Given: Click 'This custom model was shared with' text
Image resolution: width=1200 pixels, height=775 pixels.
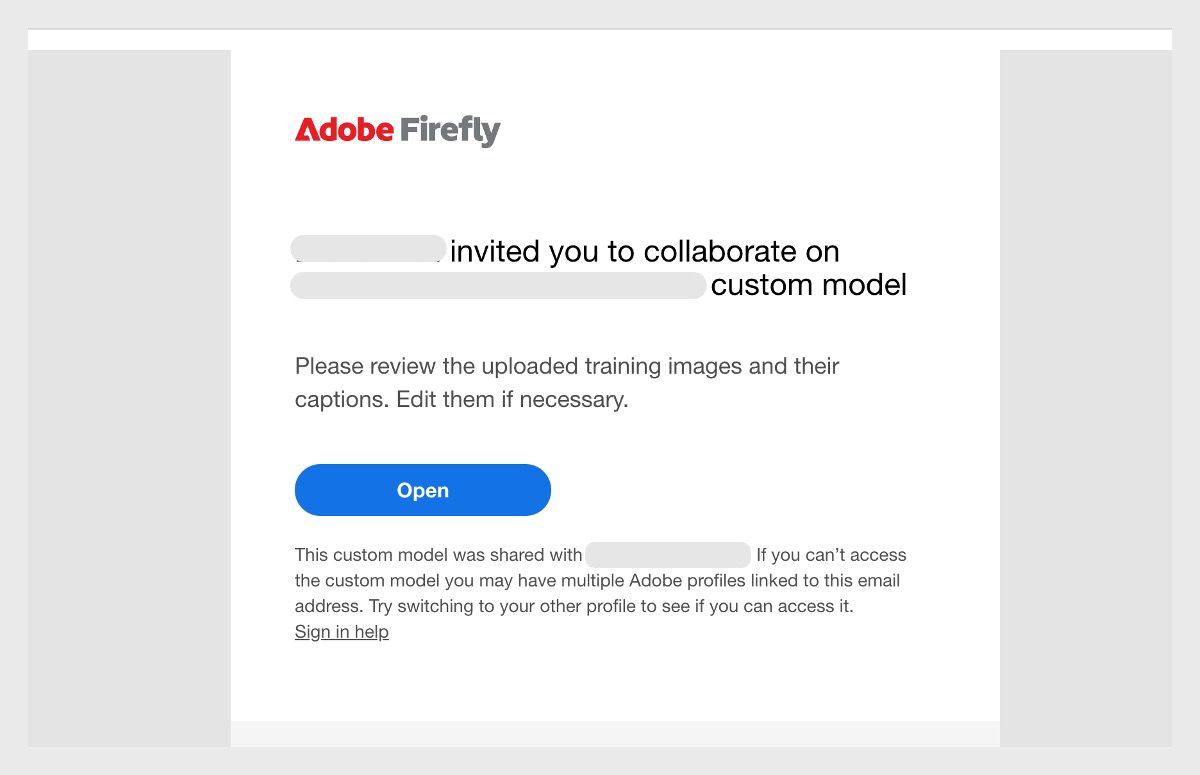Looking at the screenshot, I should [x=438, y=555].
